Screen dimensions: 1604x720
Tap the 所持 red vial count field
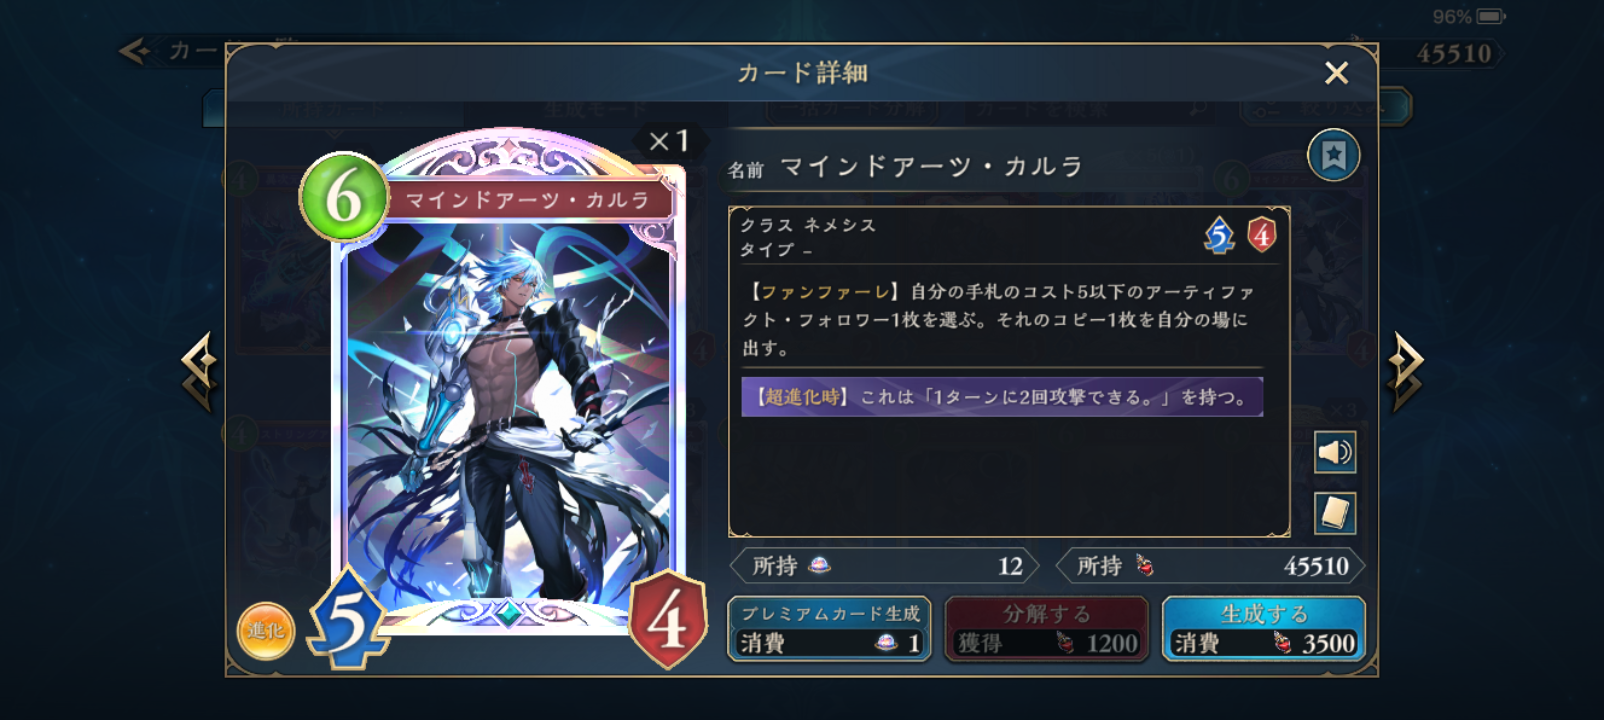(1210, 566)
